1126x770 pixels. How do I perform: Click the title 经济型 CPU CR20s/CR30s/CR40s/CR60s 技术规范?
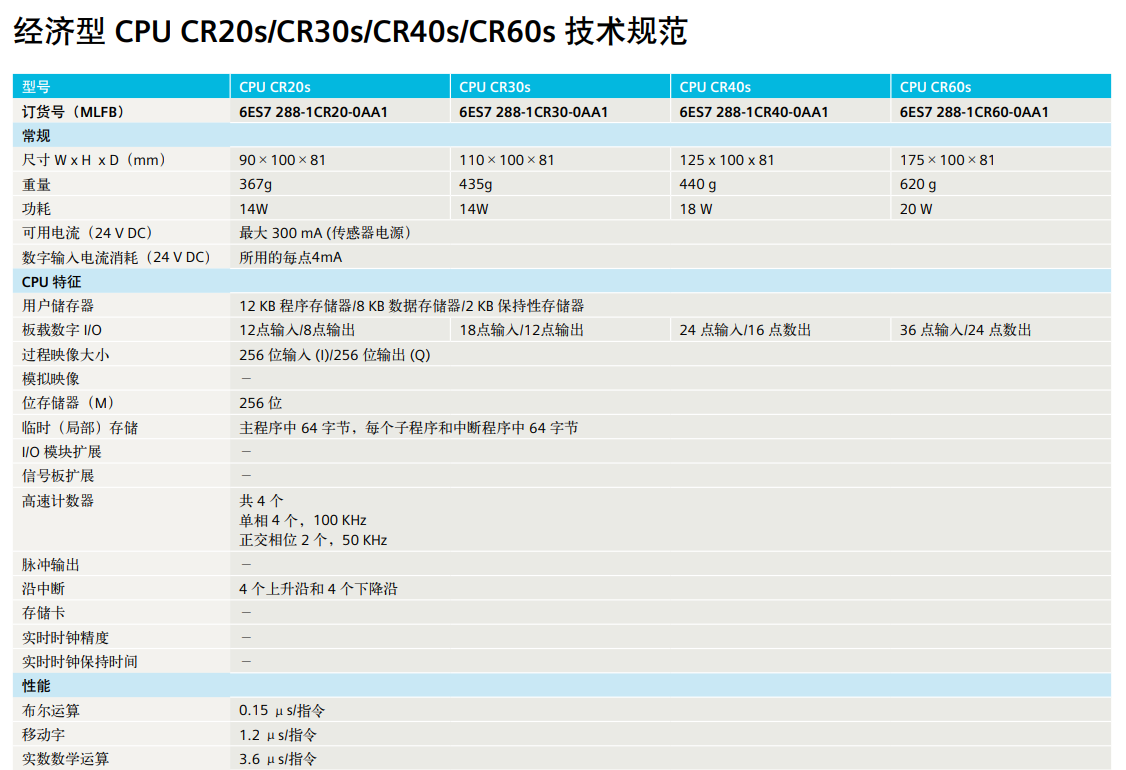[x=350, y=32]
